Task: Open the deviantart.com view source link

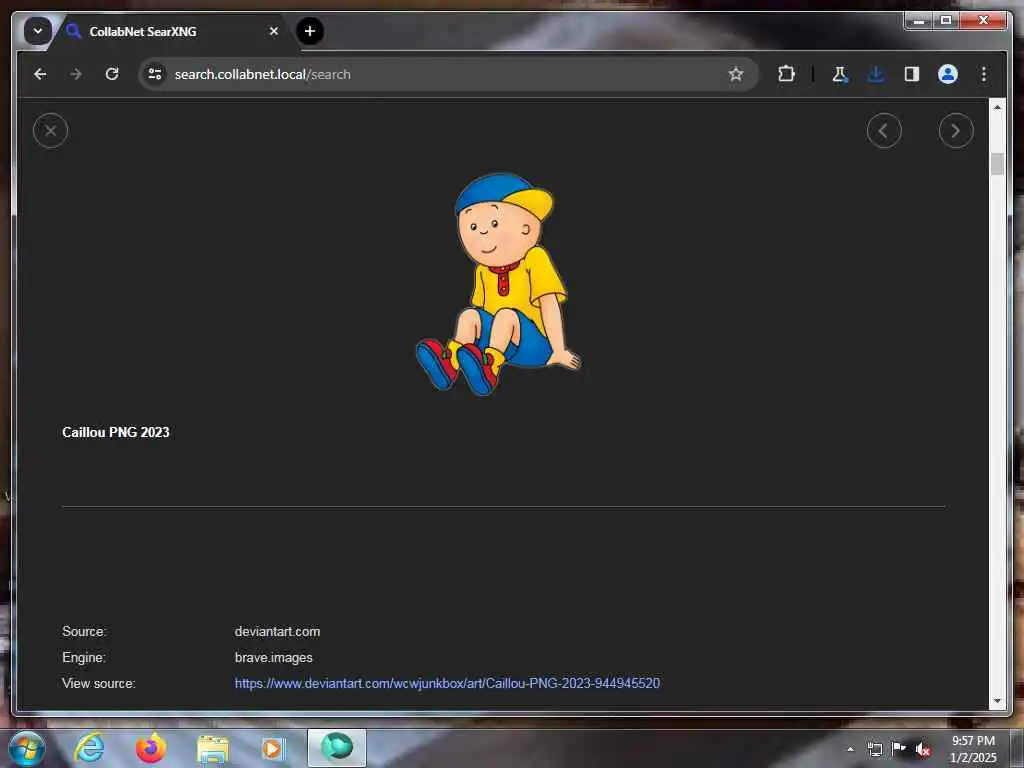Action: (x=447, y=684)
